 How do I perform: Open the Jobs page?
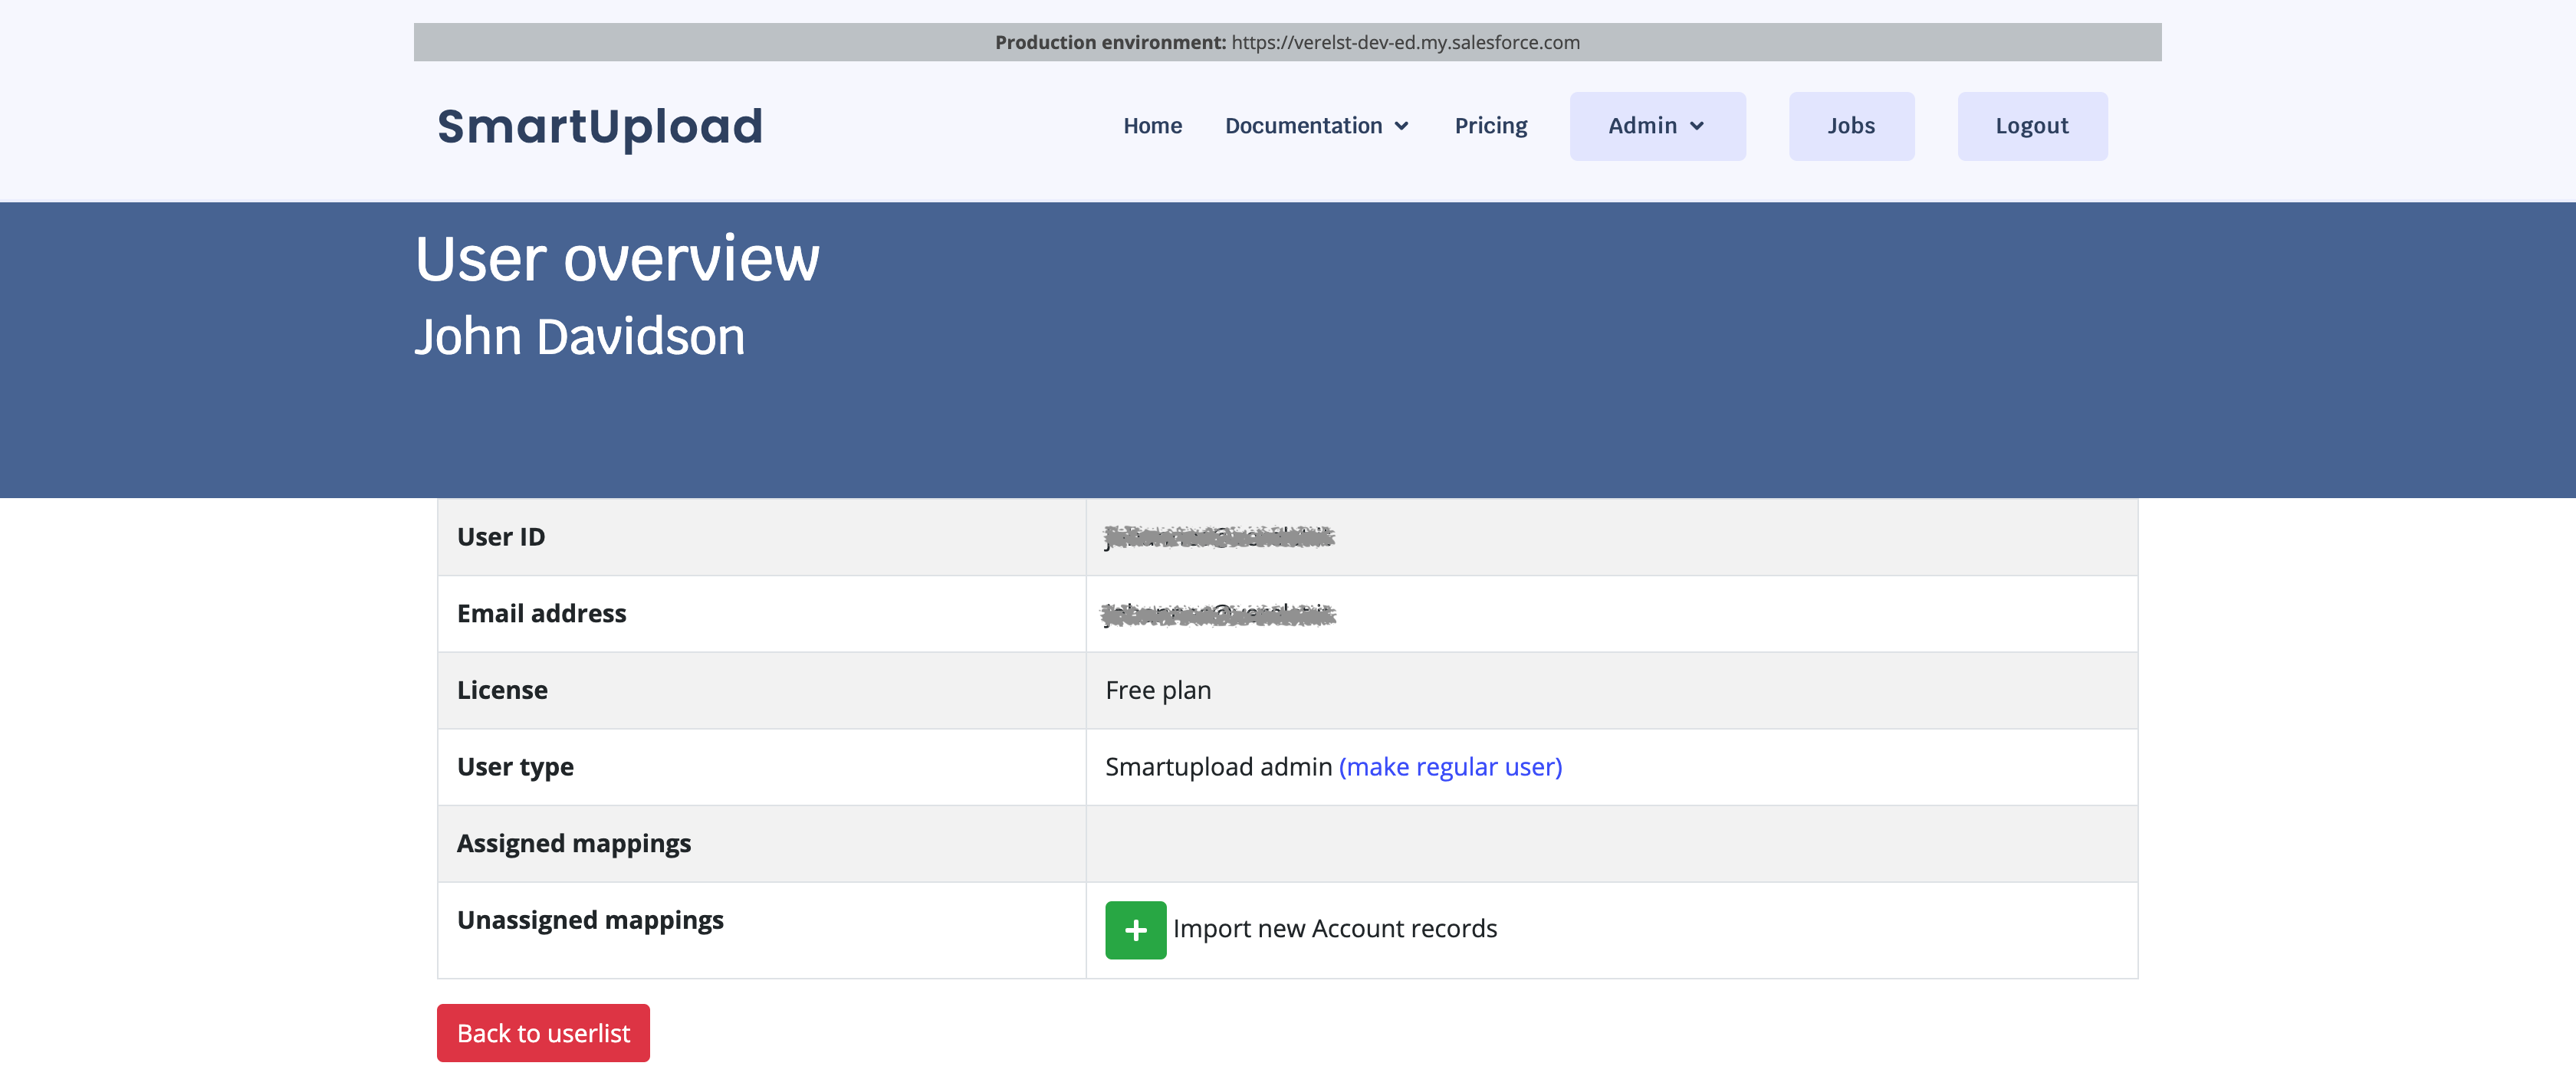click(1850, 126)
